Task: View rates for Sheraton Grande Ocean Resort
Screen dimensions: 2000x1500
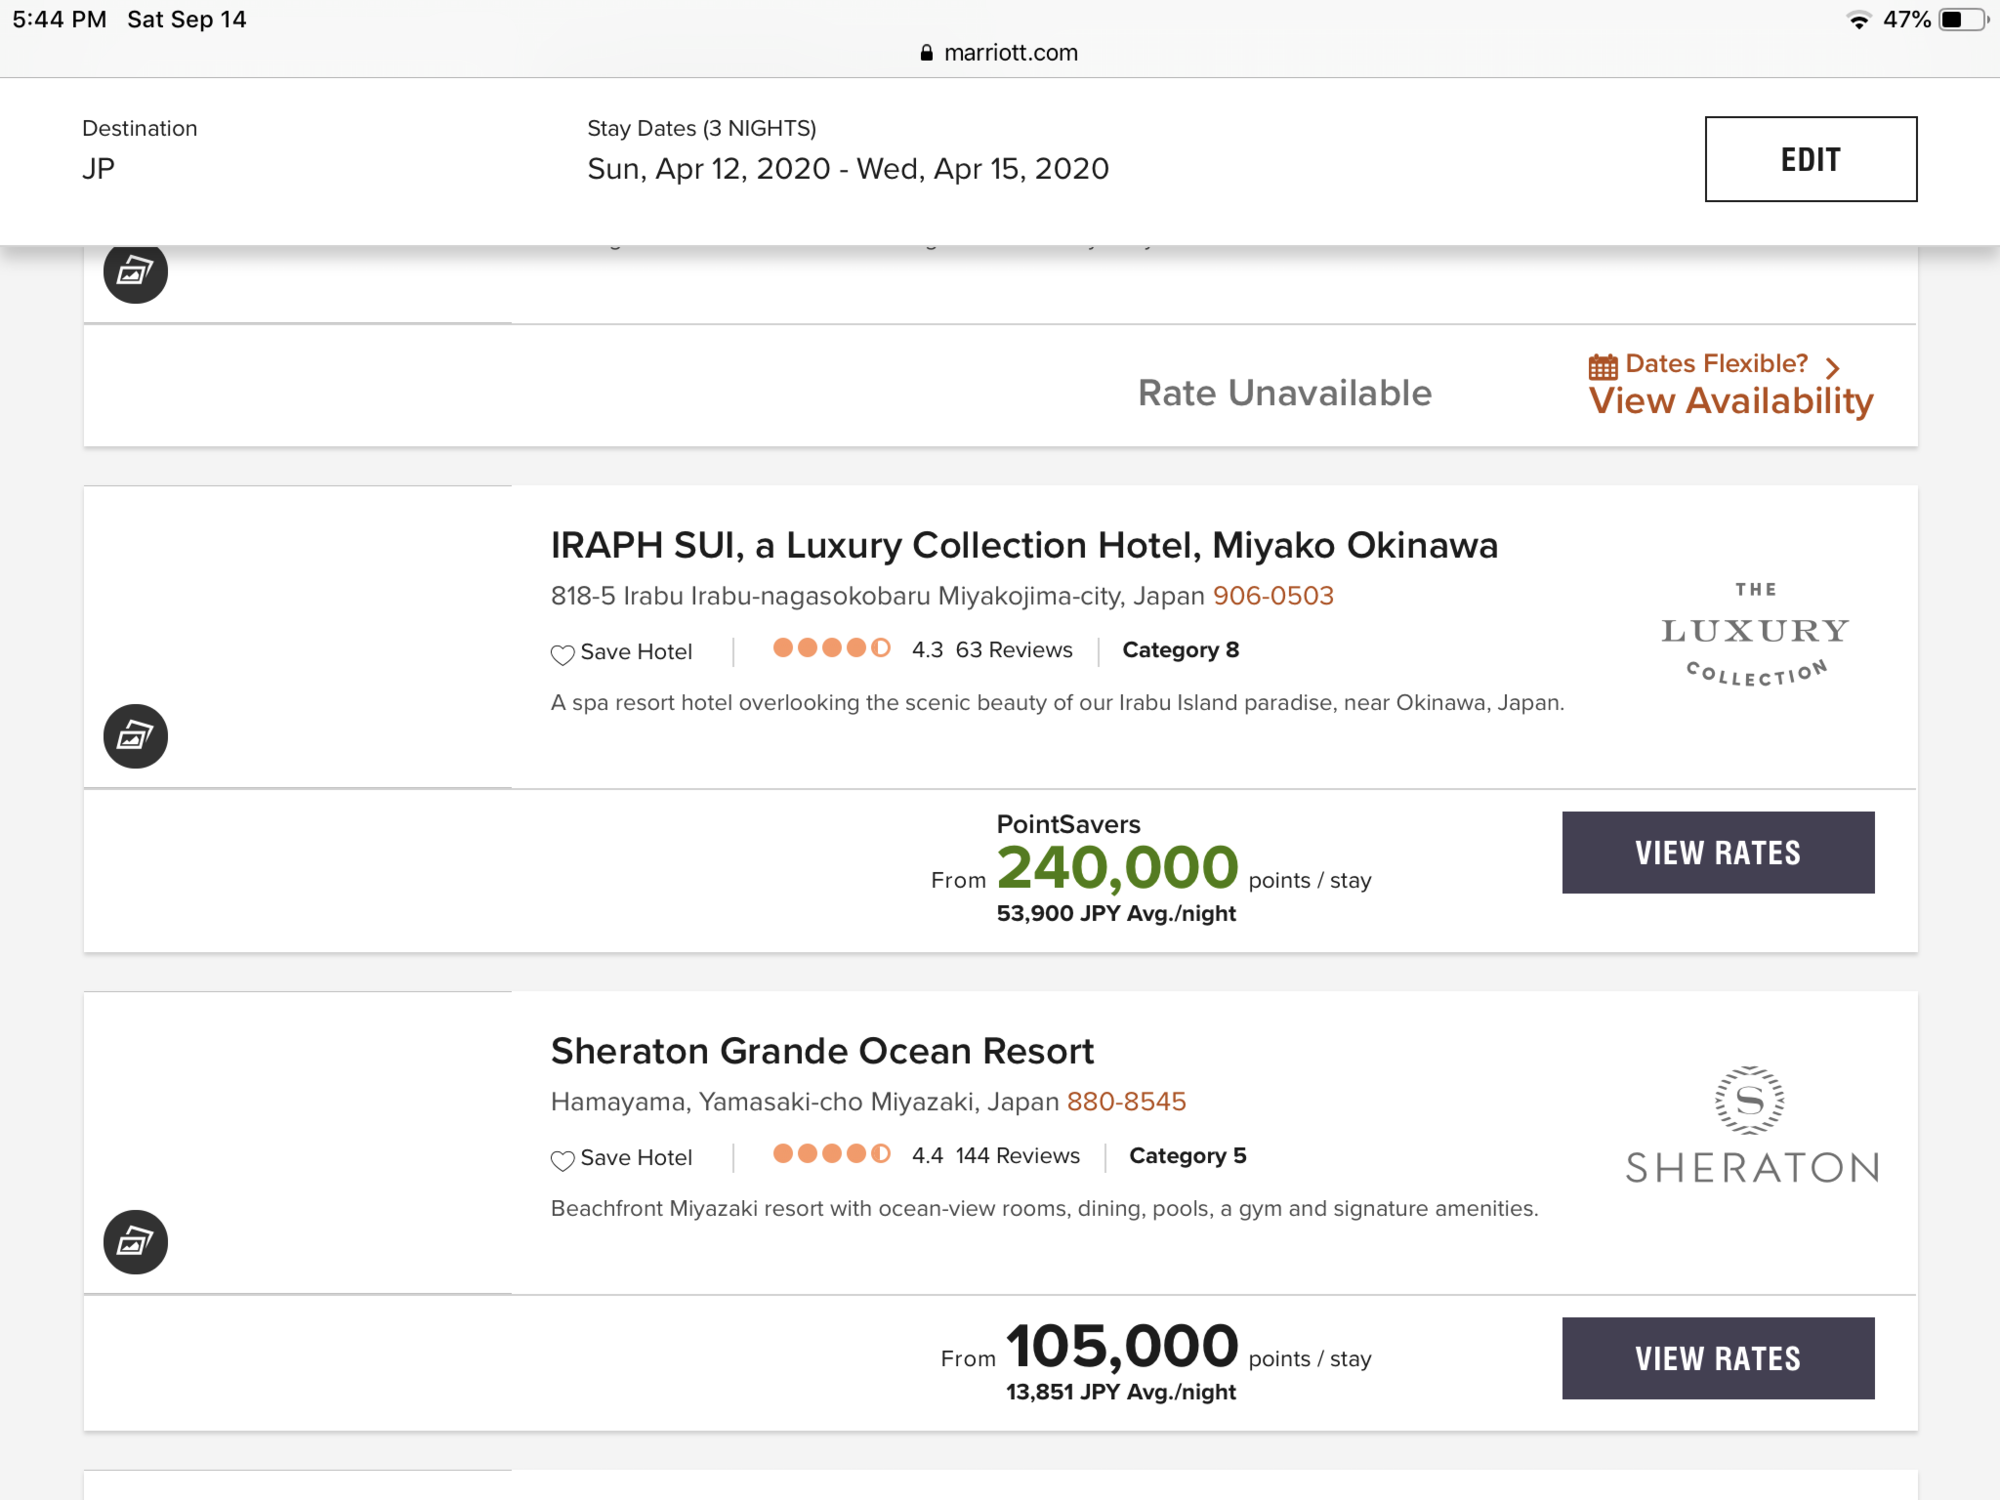Action: [x=1718, y=1358]
